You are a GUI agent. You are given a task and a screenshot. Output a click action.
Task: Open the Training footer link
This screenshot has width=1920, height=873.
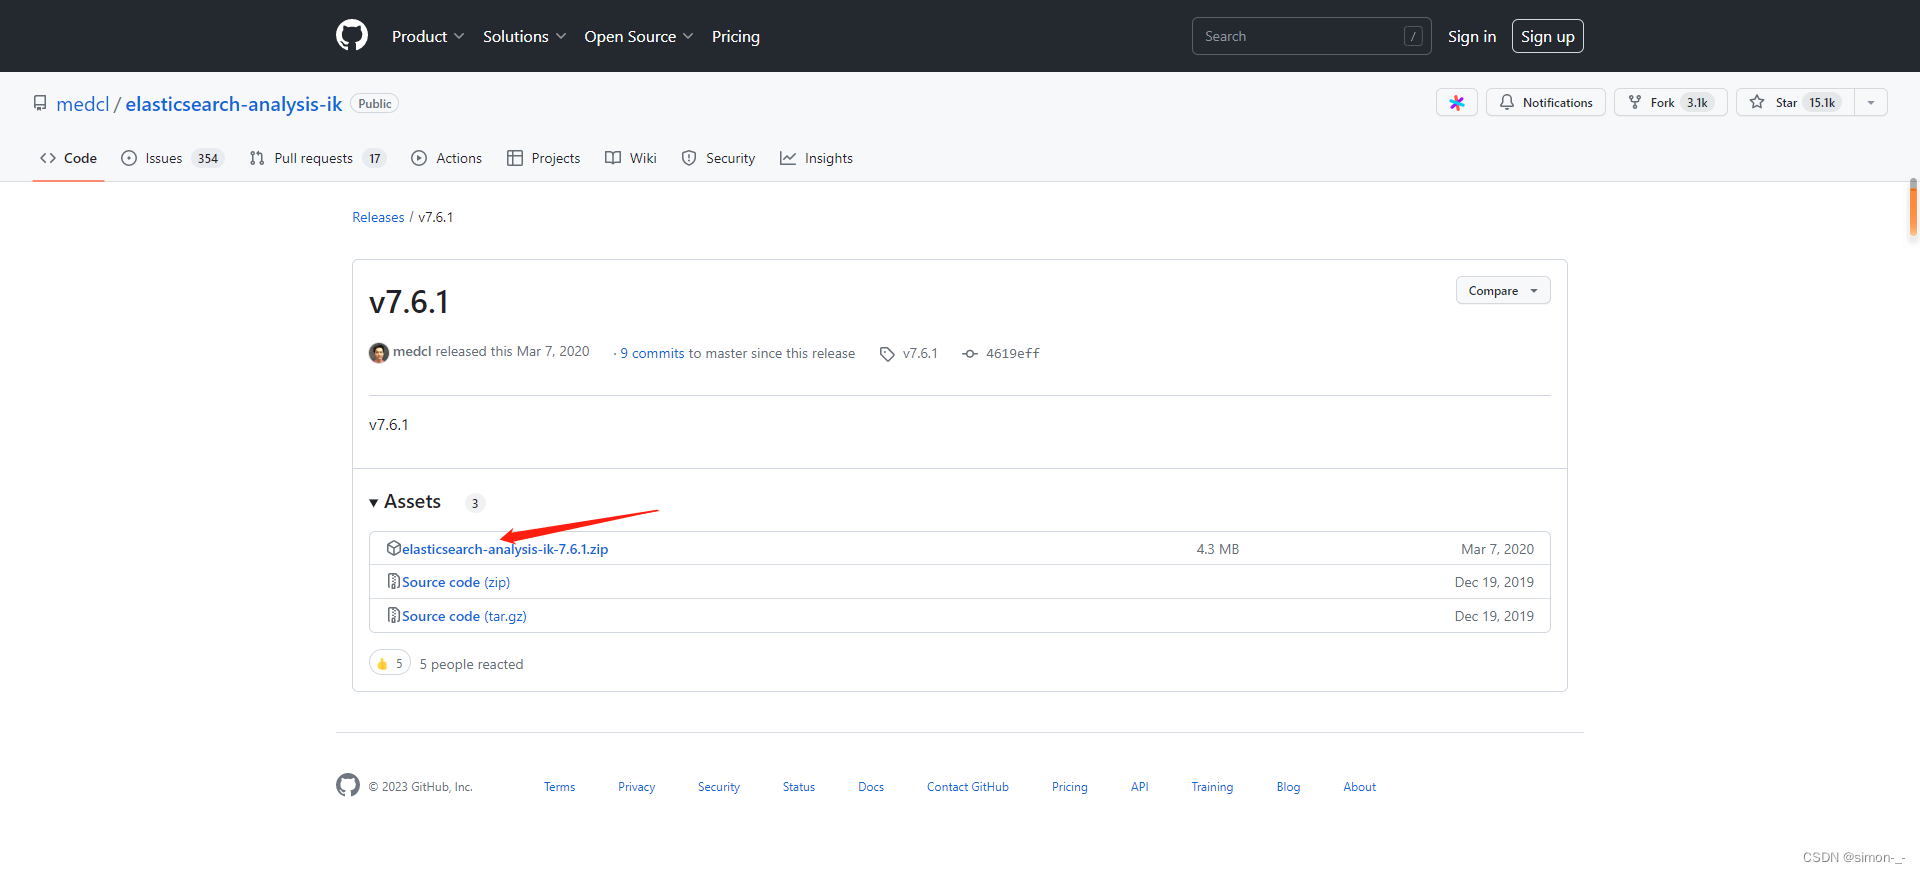tap(1212, 787)
